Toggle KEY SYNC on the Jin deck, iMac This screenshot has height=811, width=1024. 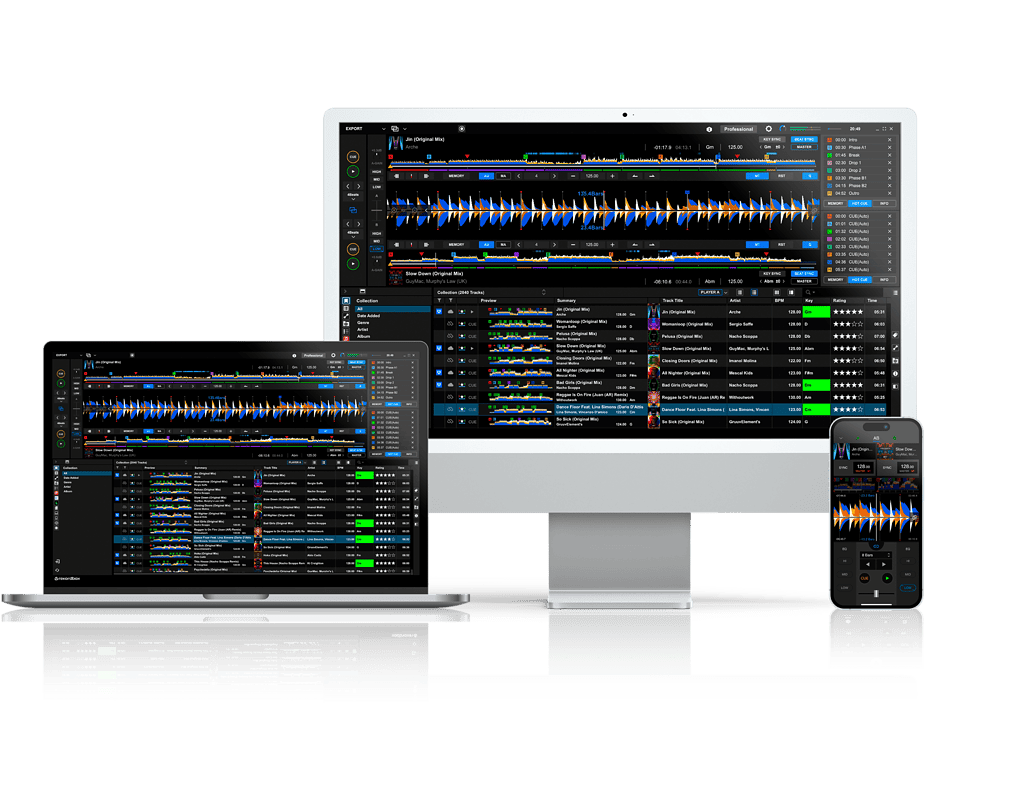(772, 139)
